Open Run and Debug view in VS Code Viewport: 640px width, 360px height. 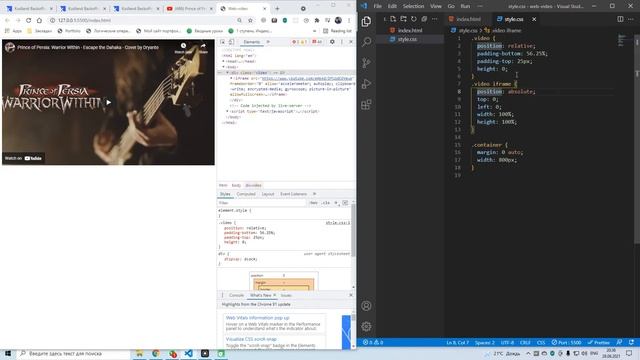point(366,84)
